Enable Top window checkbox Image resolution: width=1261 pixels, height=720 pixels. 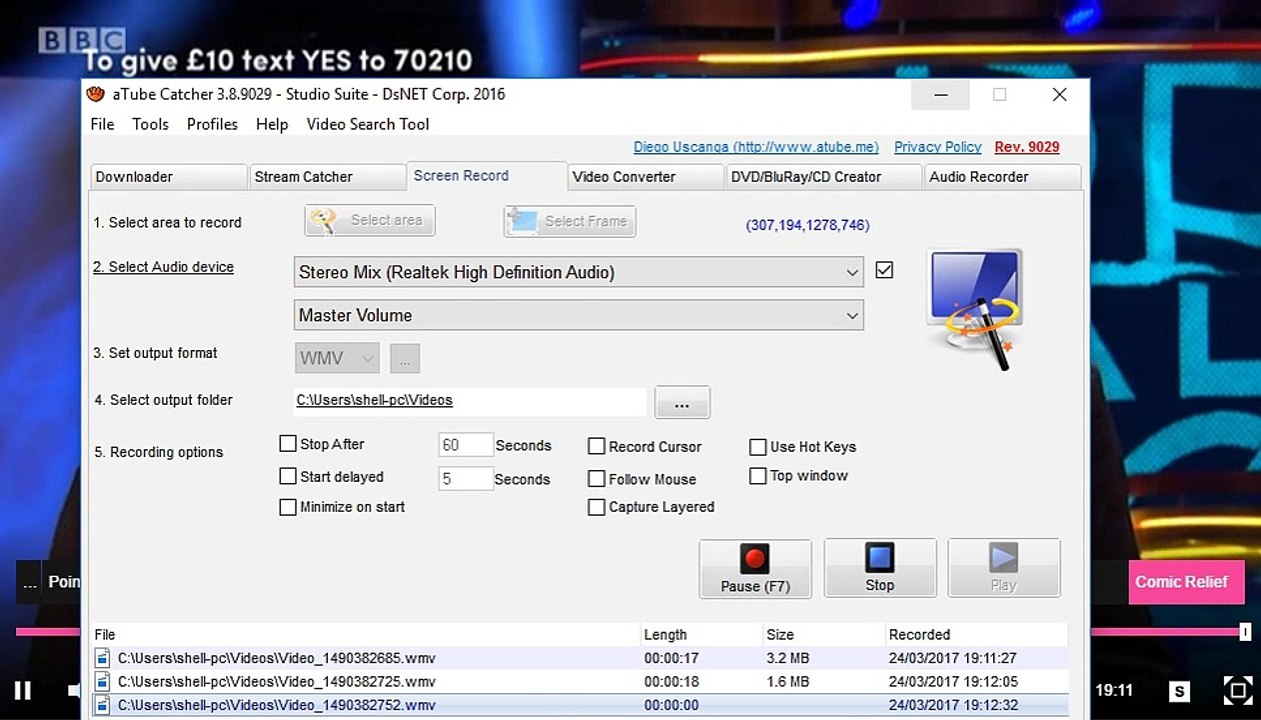(758, 476)
